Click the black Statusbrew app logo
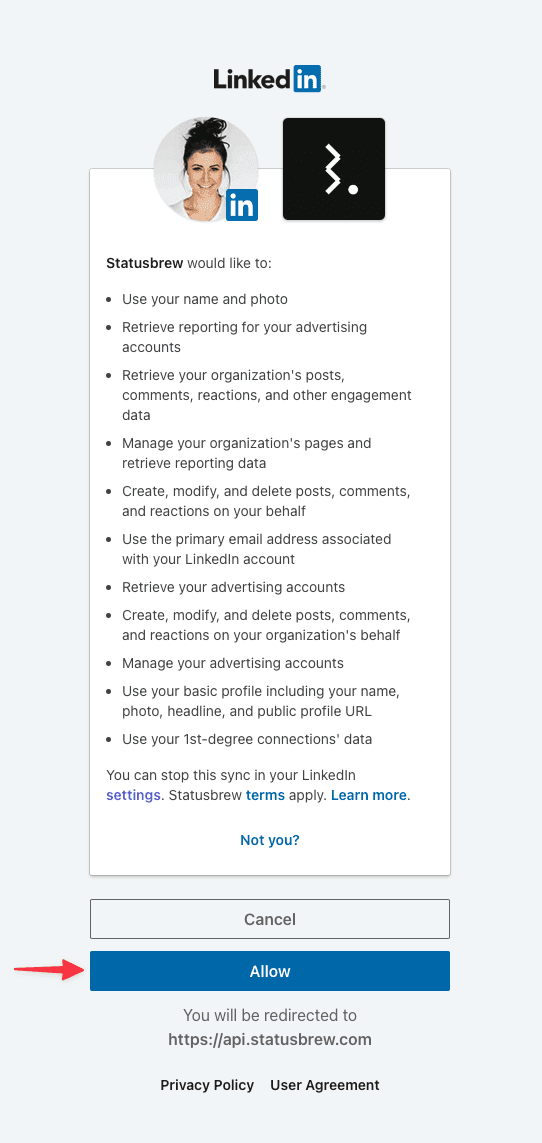This screenshot has width=542, height=1143. tap(334, 169)
